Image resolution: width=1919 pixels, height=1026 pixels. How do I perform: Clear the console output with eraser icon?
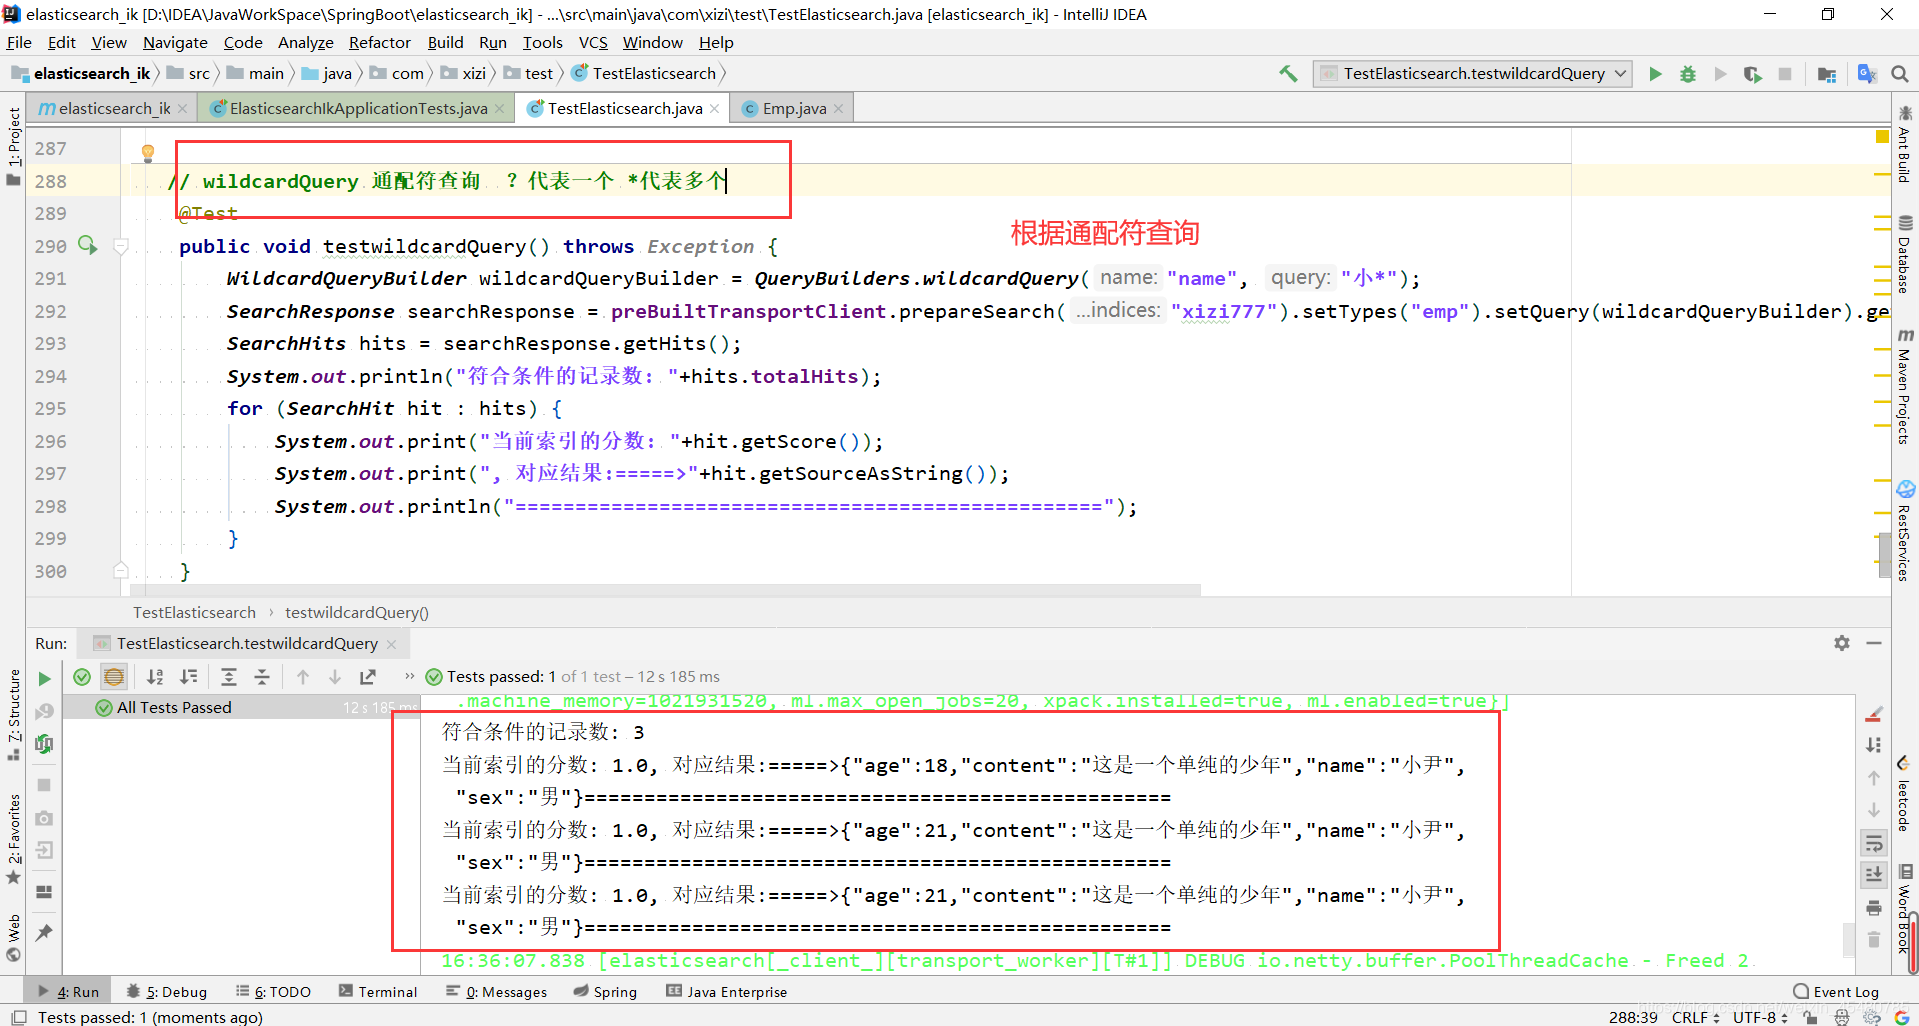(x=1874, y=714)
